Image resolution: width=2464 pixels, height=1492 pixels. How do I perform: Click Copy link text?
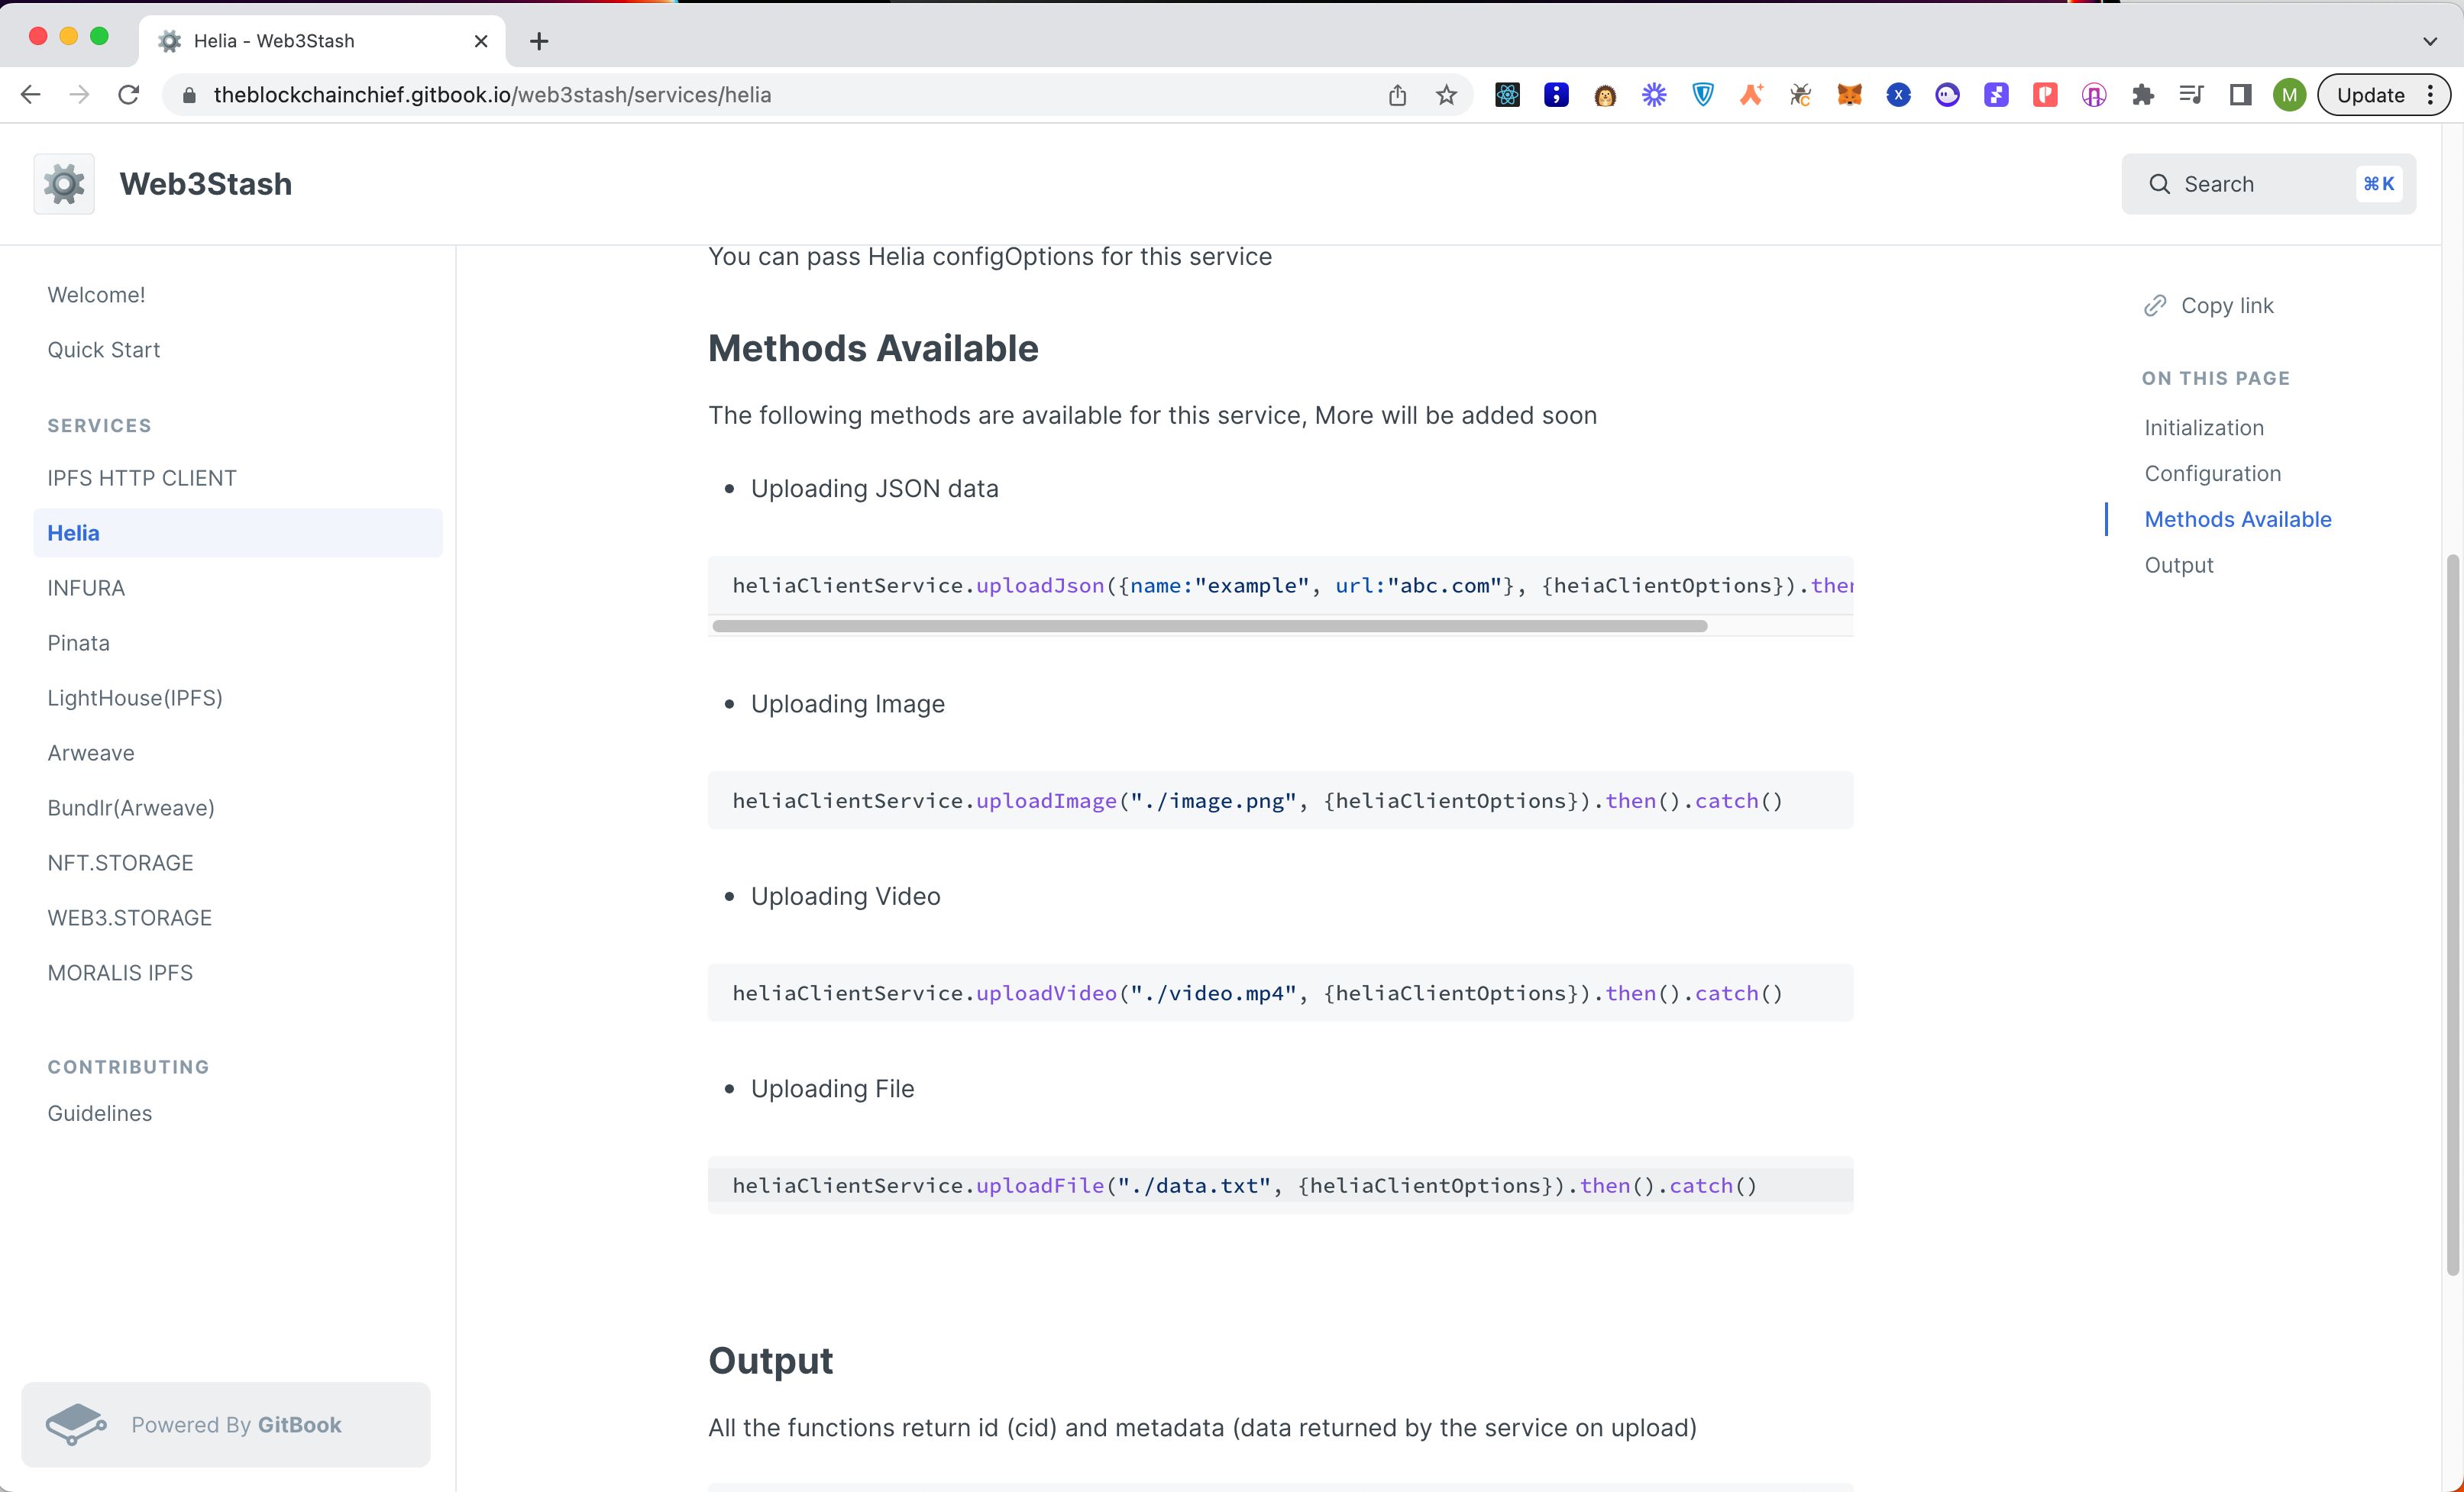[x=2227, y=305]
